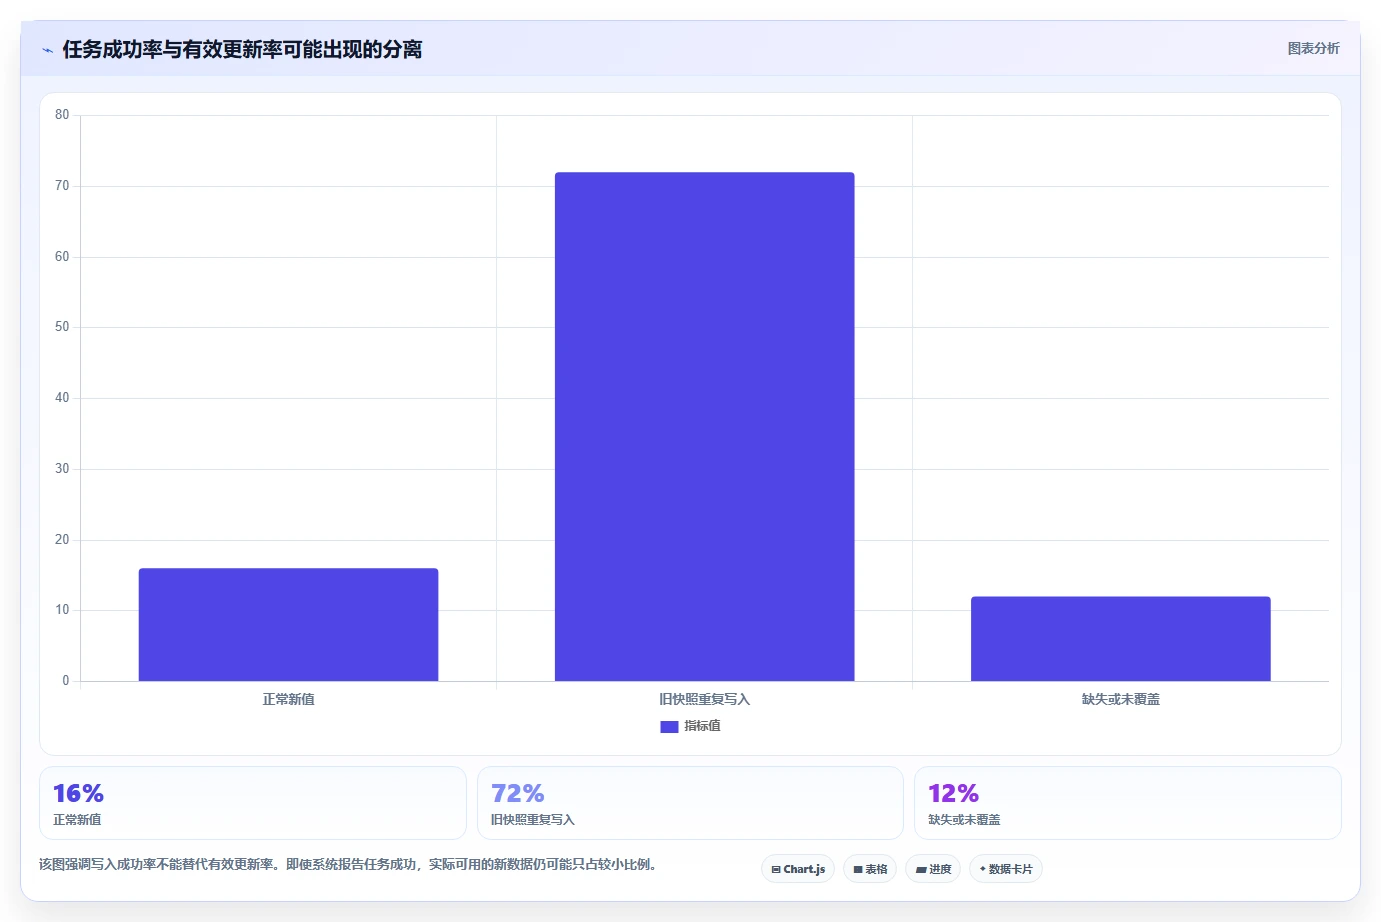Click the y-axis value 30
Screen dimensions: 1381x922
62,469
